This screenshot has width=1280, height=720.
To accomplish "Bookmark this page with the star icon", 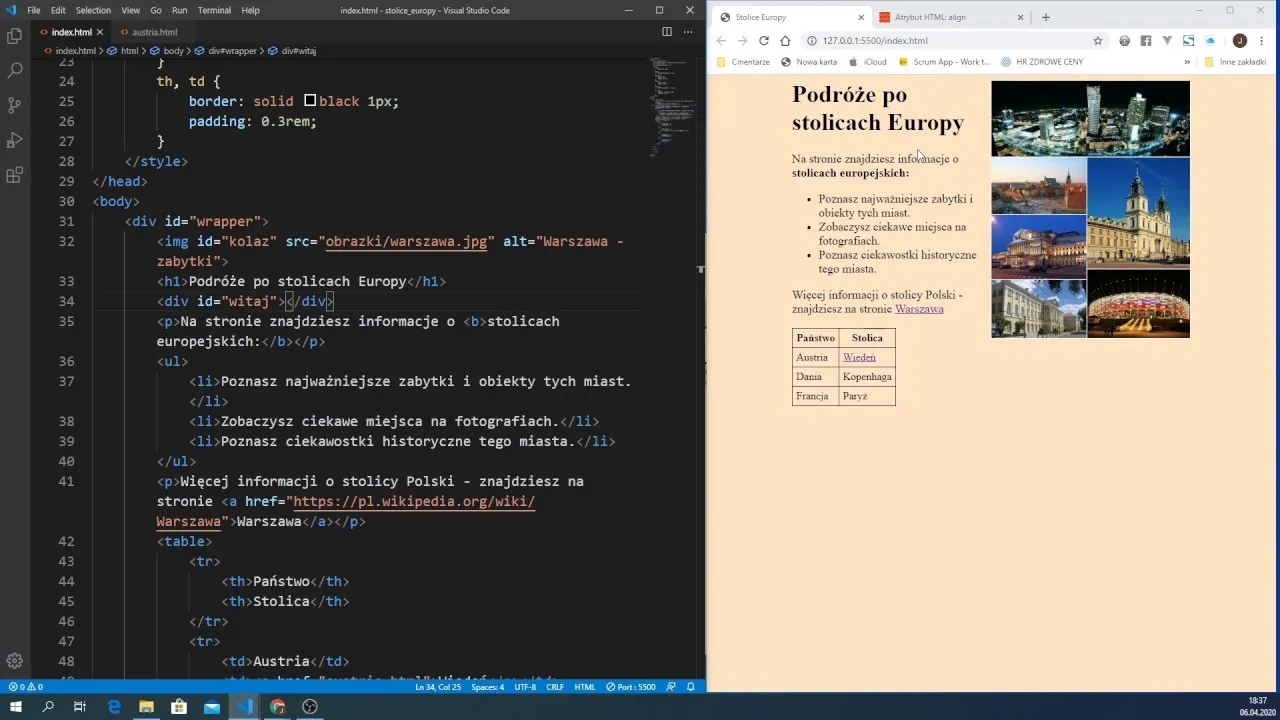I will click(1098, 41).
